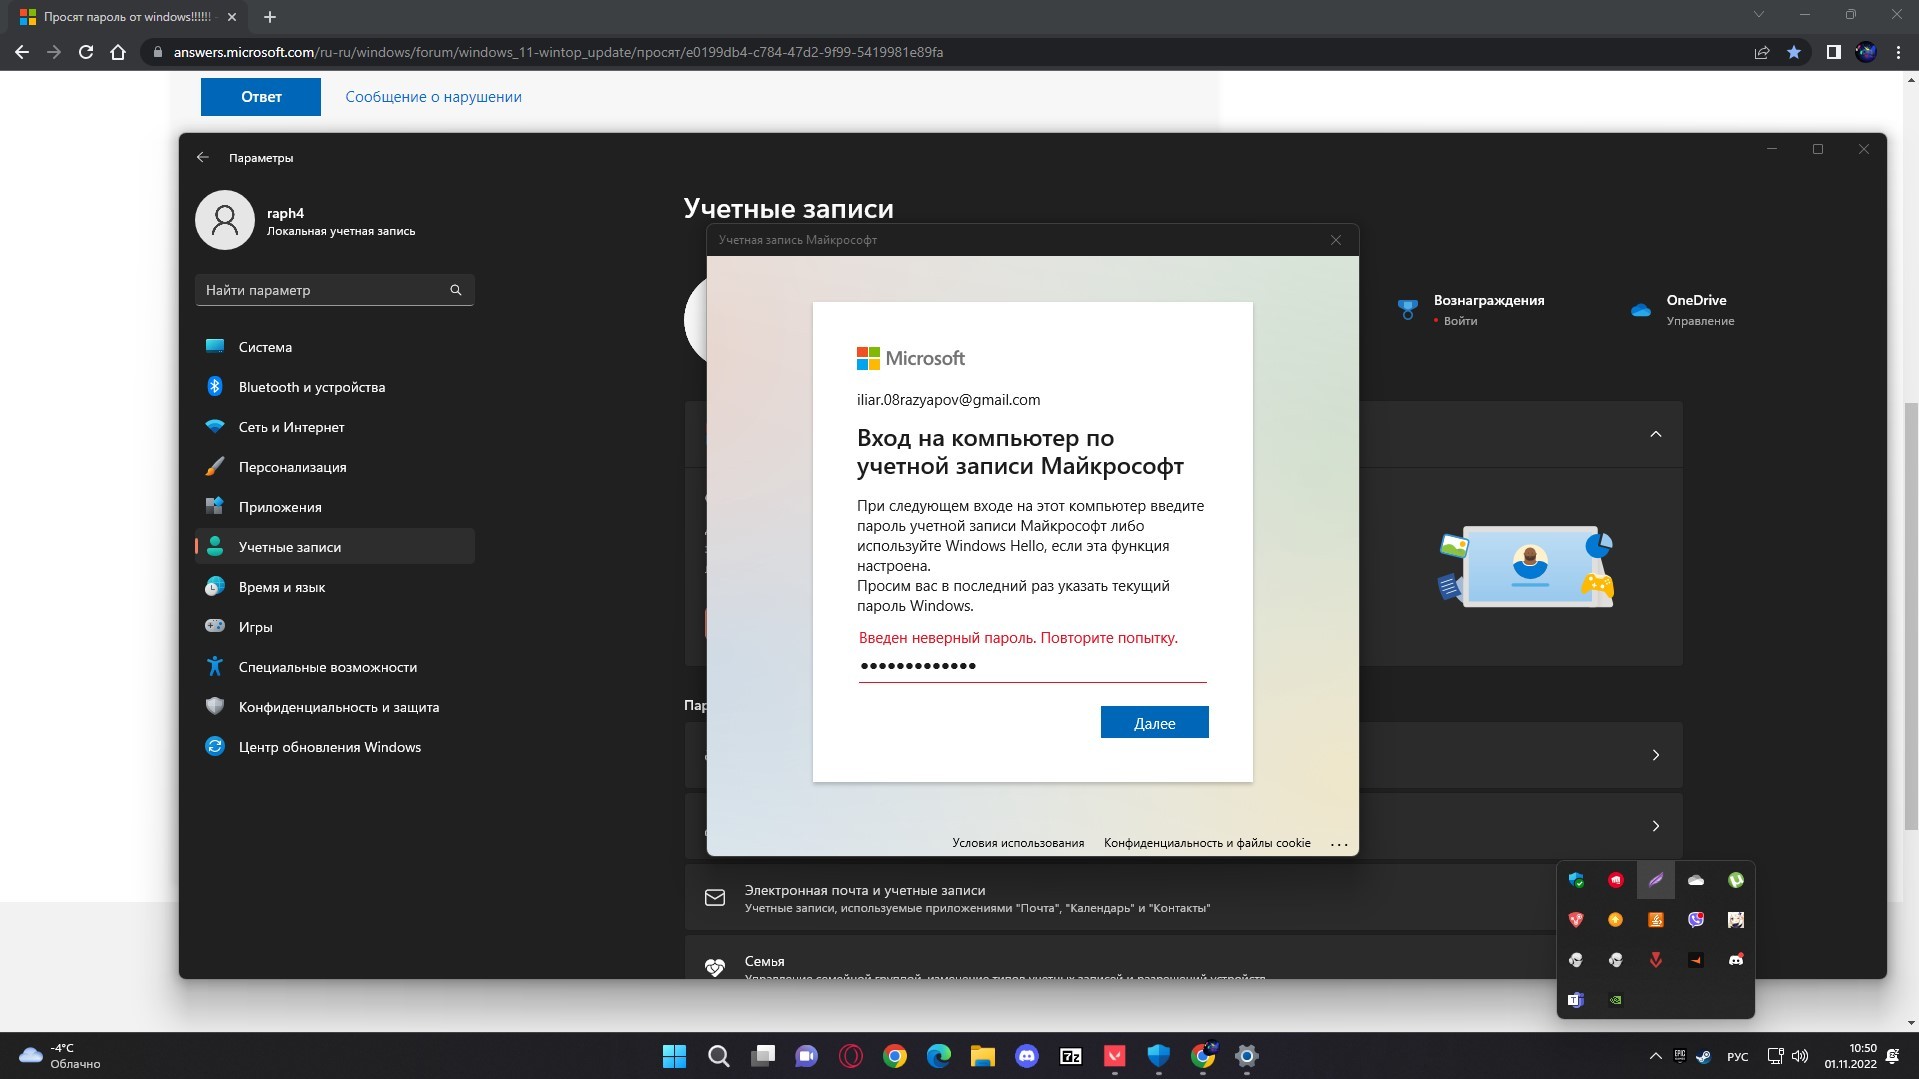Click the orange up-arrow tray icon
1919x1079 pixels.
coord(1616,920)
